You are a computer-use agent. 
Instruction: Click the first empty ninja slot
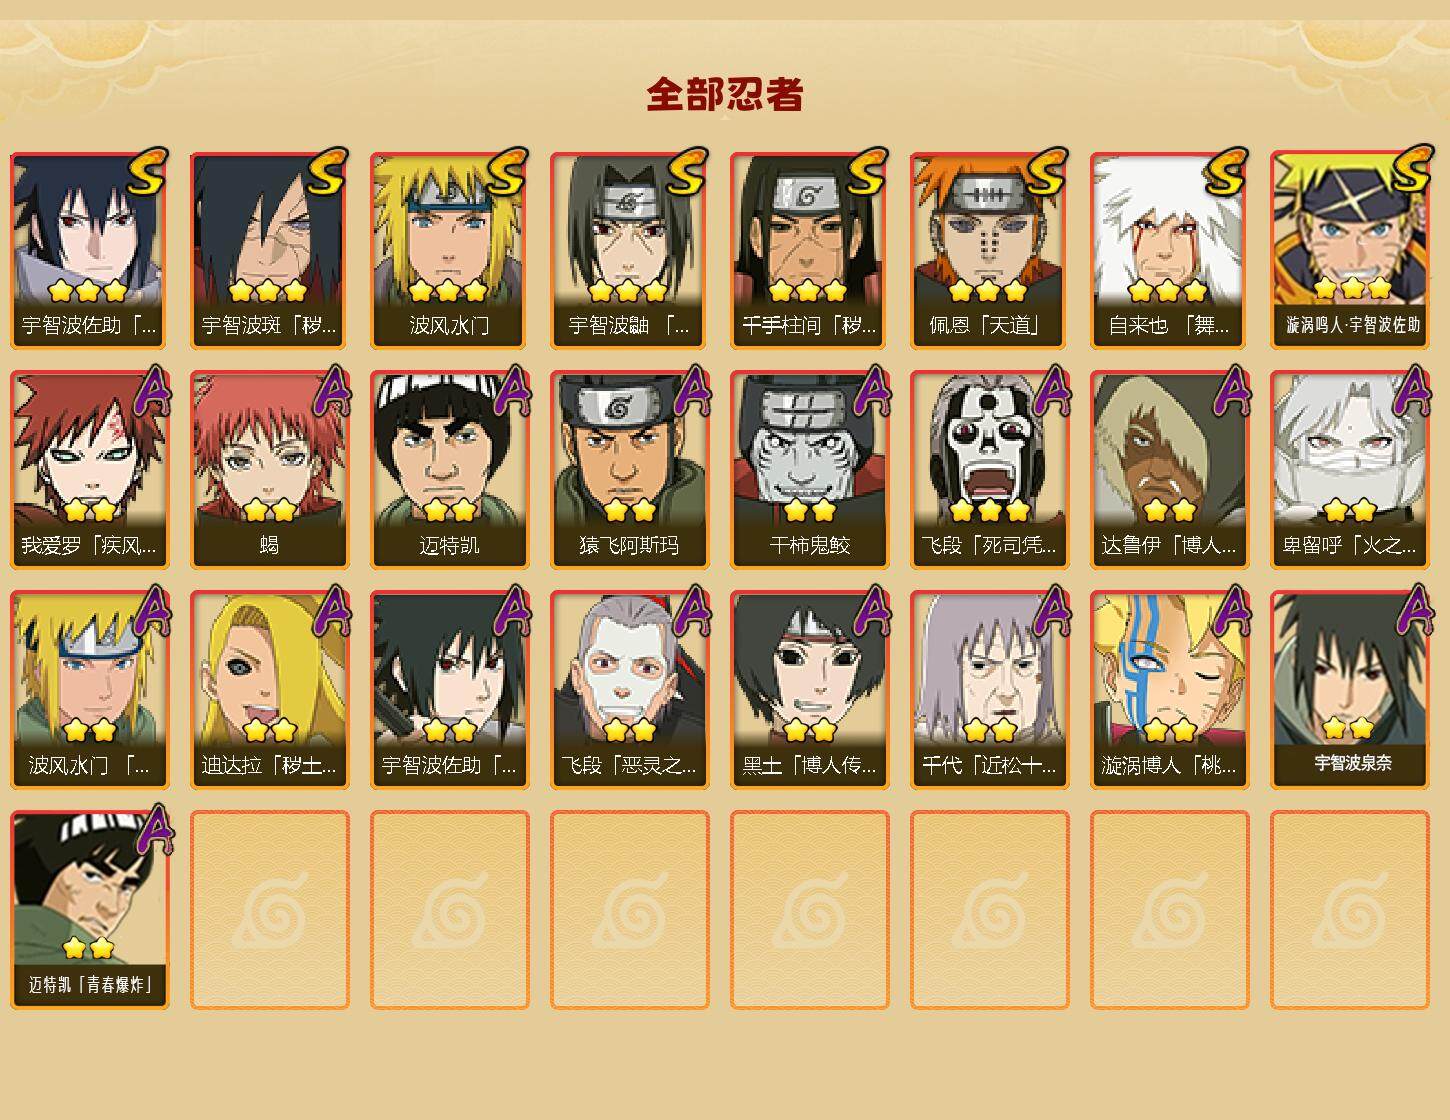click(269, 910)
